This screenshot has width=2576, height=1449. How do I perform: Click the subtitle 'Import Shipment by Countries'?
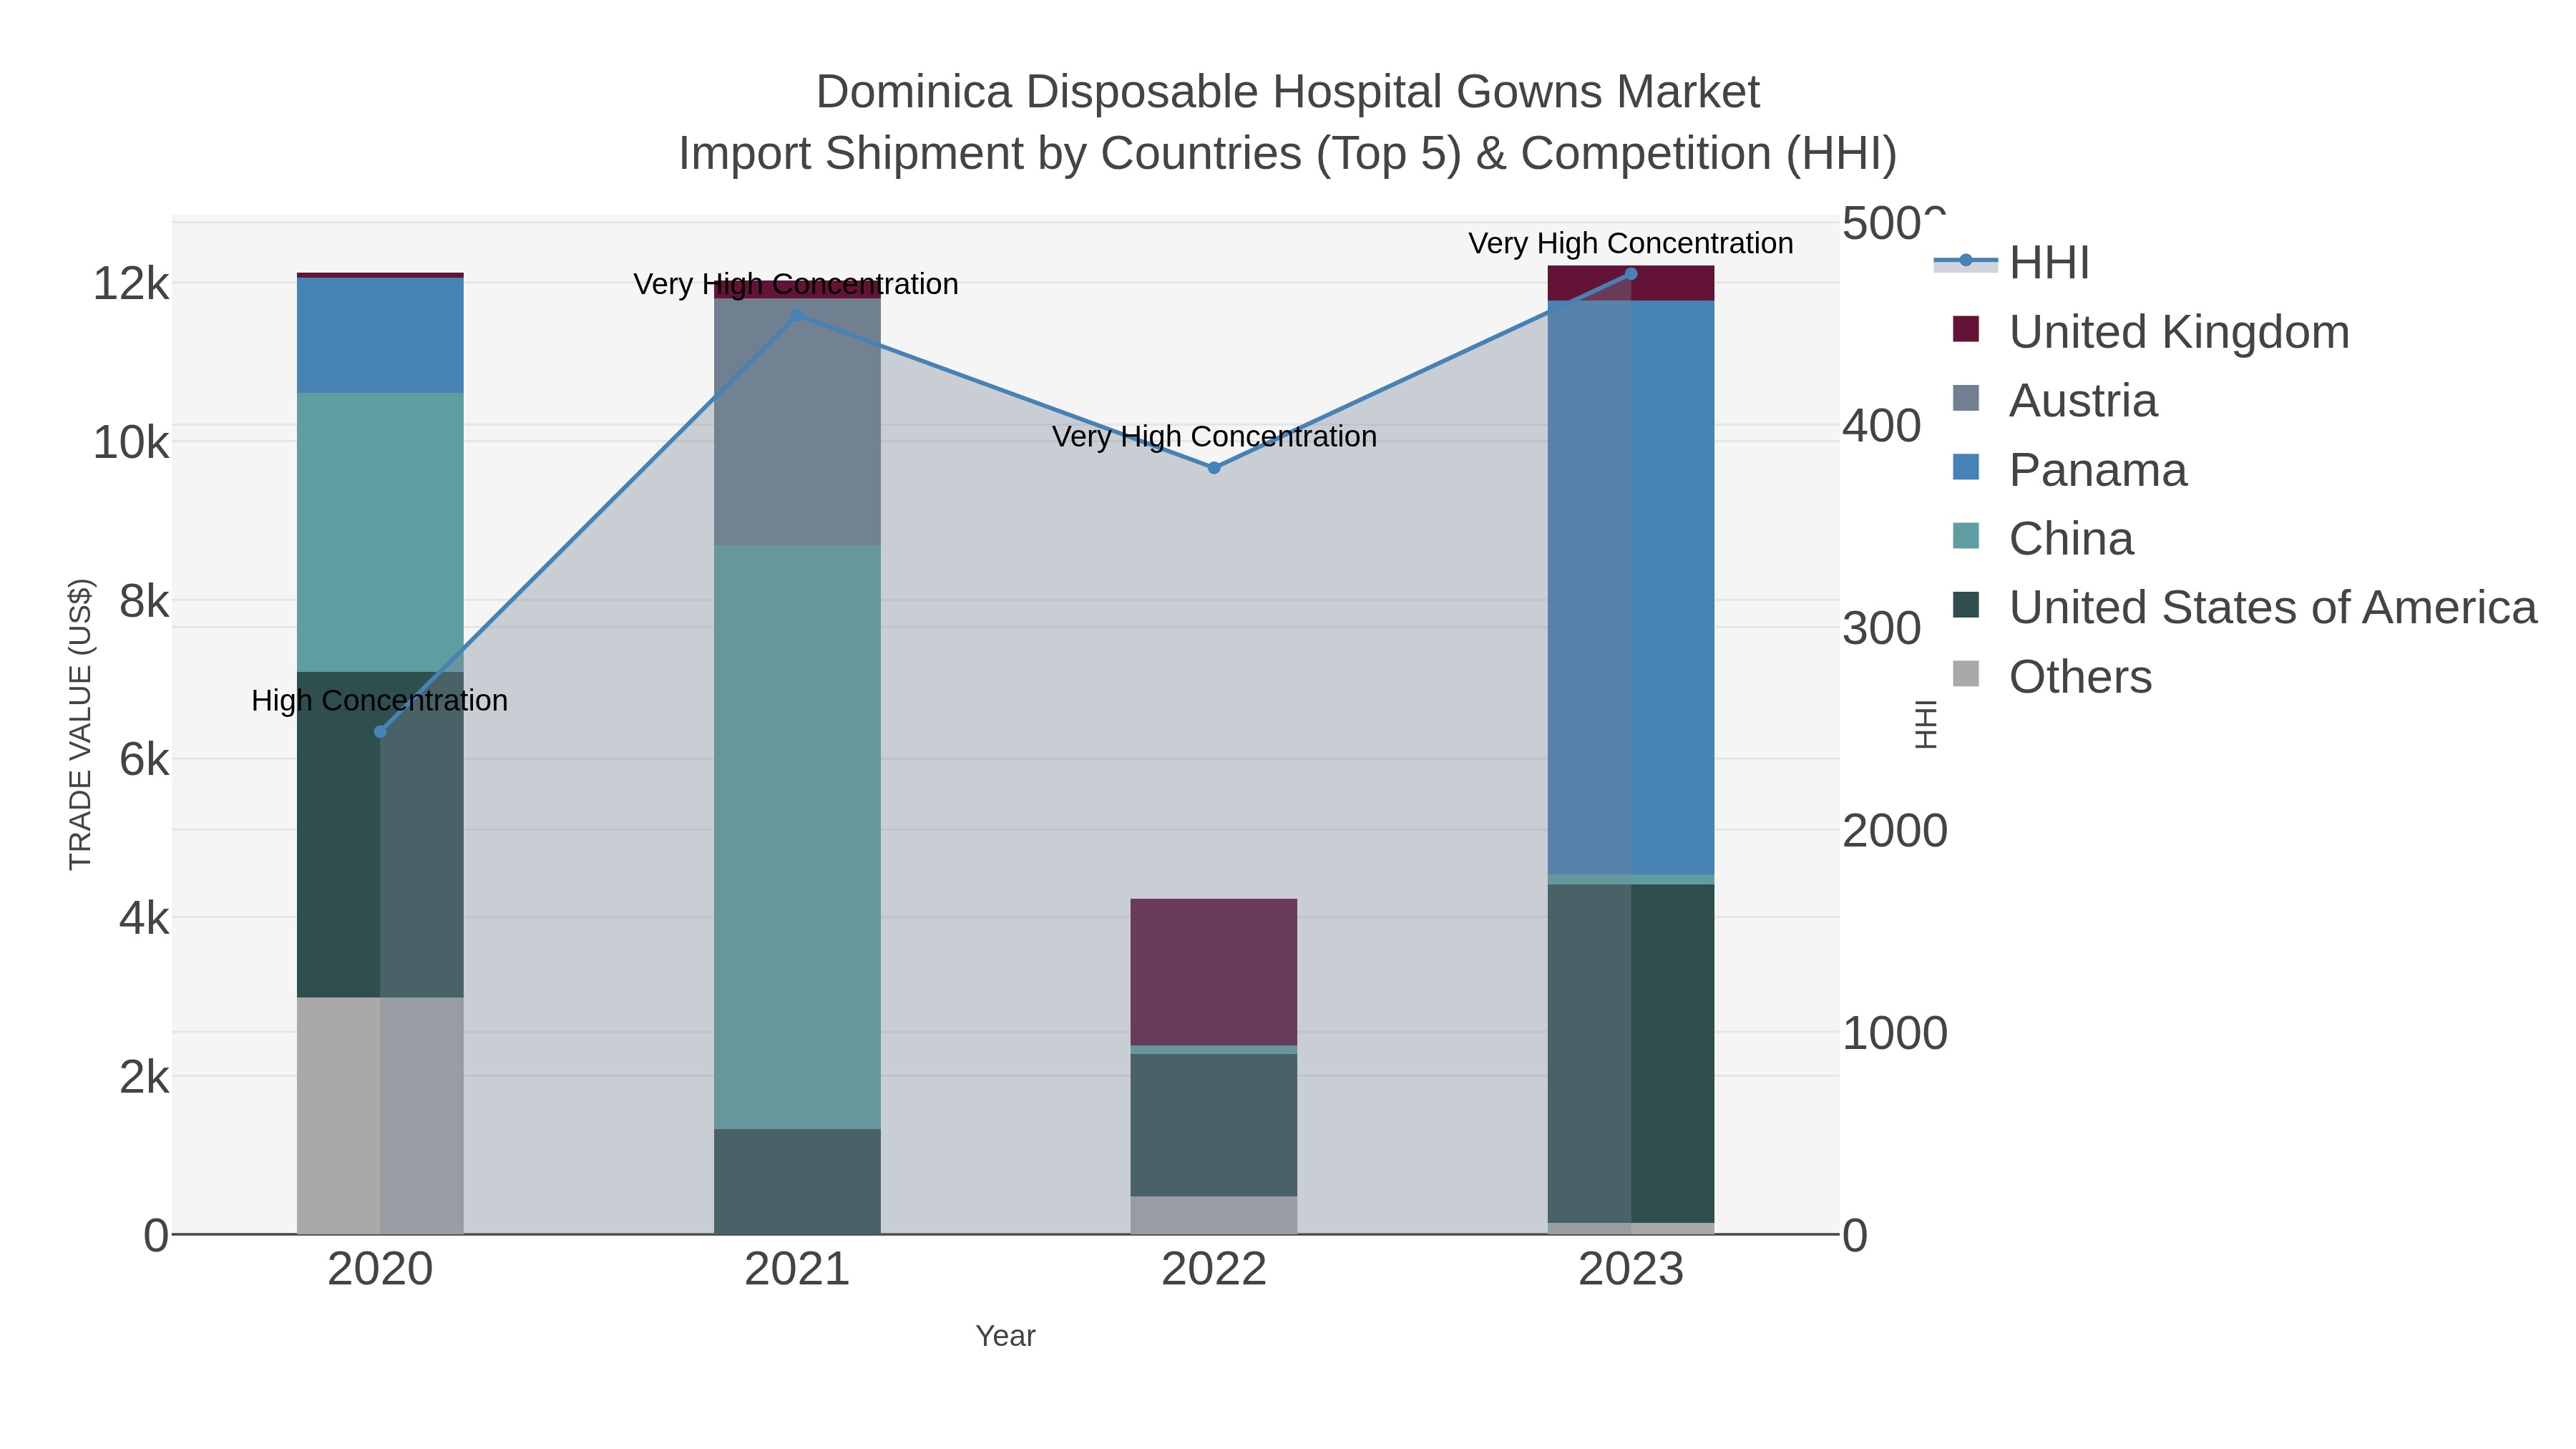point(990,154)
